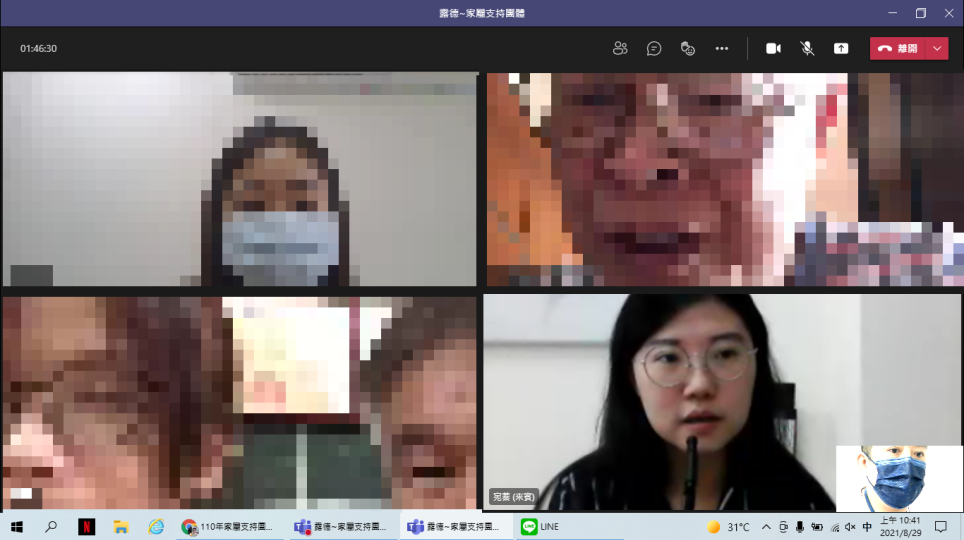Open the Windows notification center
Screen dimensions: 964x540
pos(940,527)
